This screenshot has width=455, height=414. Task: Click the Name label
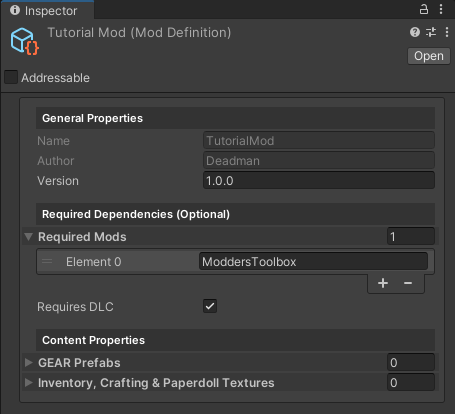(54, 141)
